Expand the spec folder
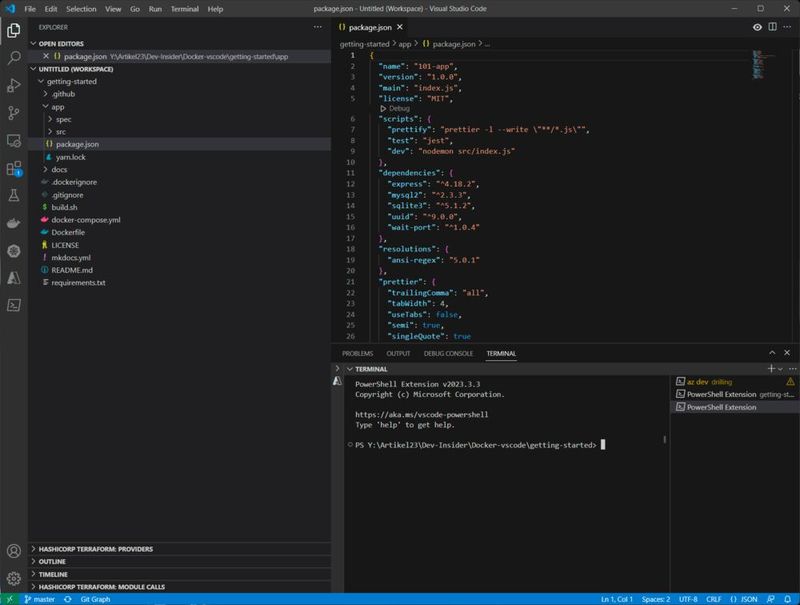This screenshot has height=605, width=800. 50,119
